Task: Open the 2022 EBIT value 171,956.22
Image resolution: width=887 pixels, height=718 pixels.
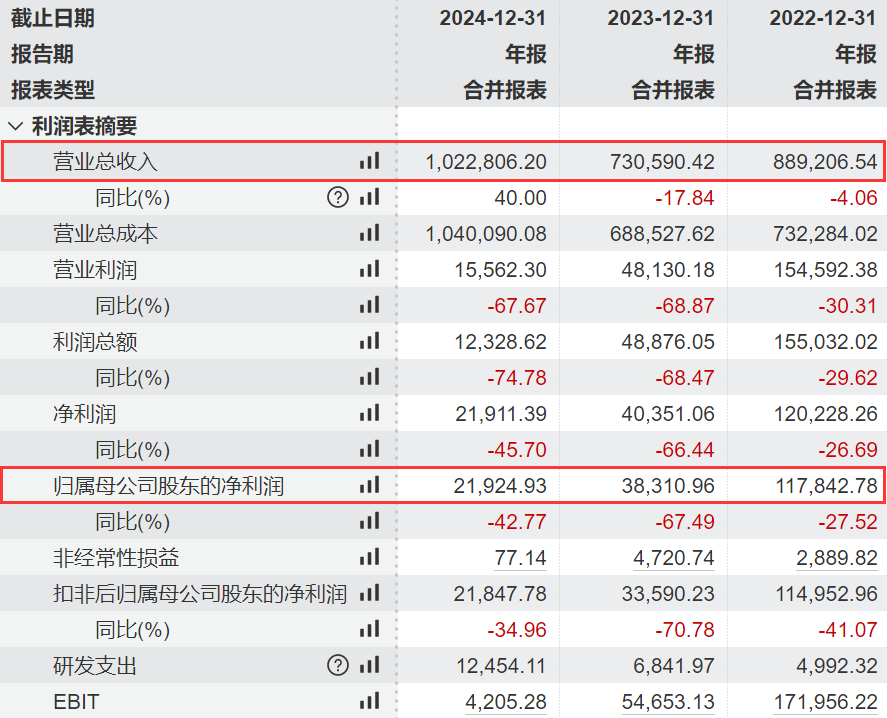Action: click(x=825, y=702)
